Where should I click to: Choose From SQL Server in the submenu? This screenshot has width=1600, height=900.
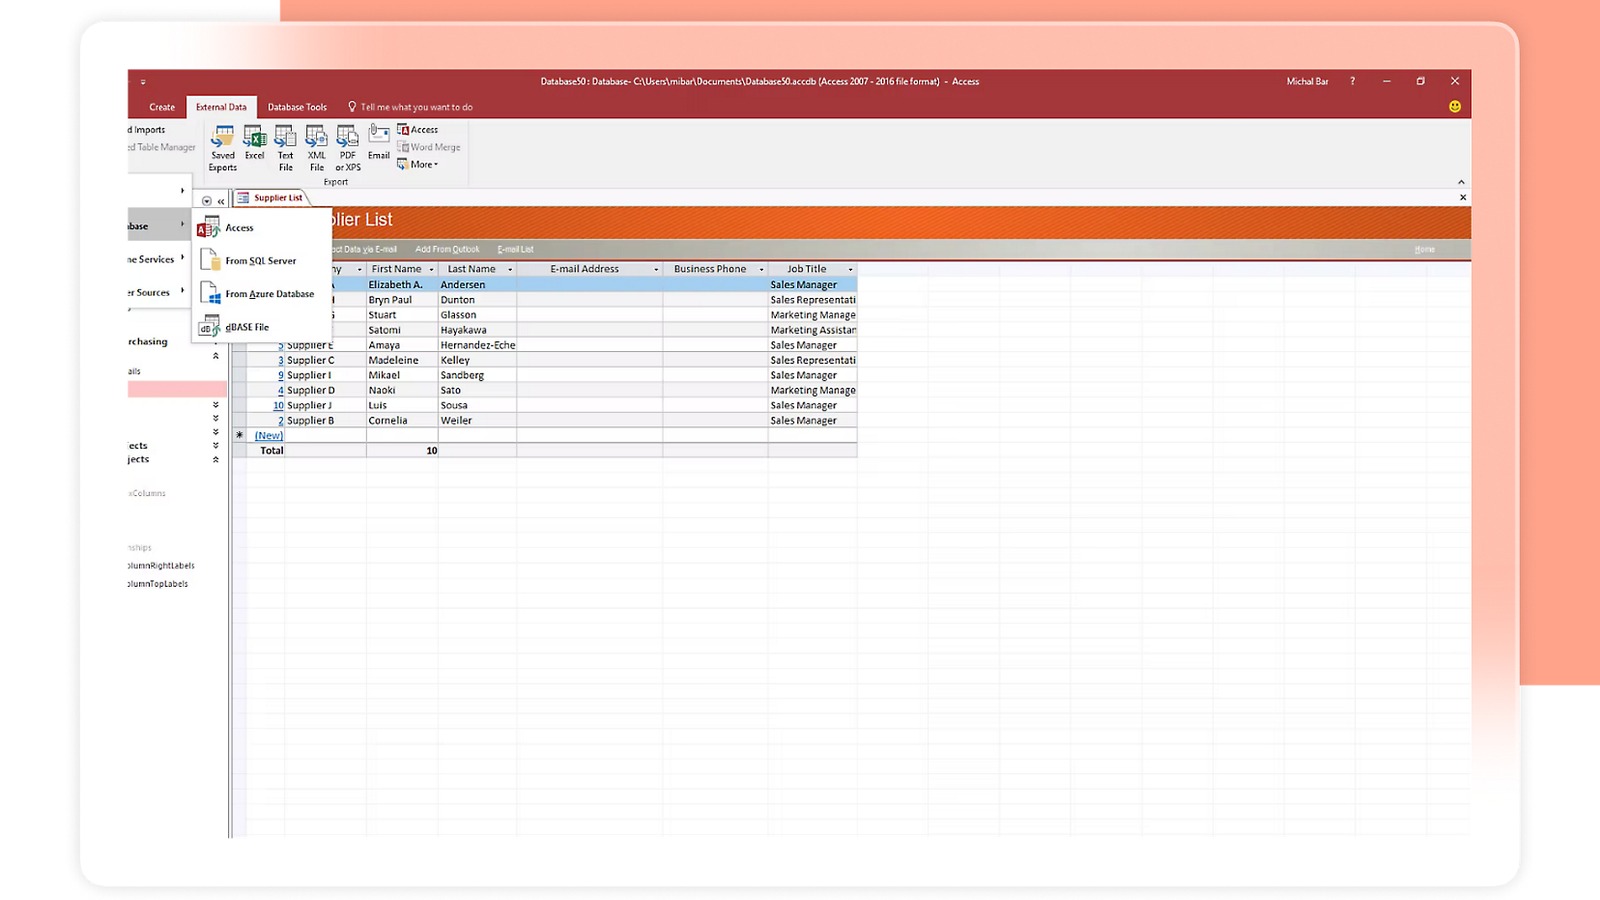click(262, 261)
